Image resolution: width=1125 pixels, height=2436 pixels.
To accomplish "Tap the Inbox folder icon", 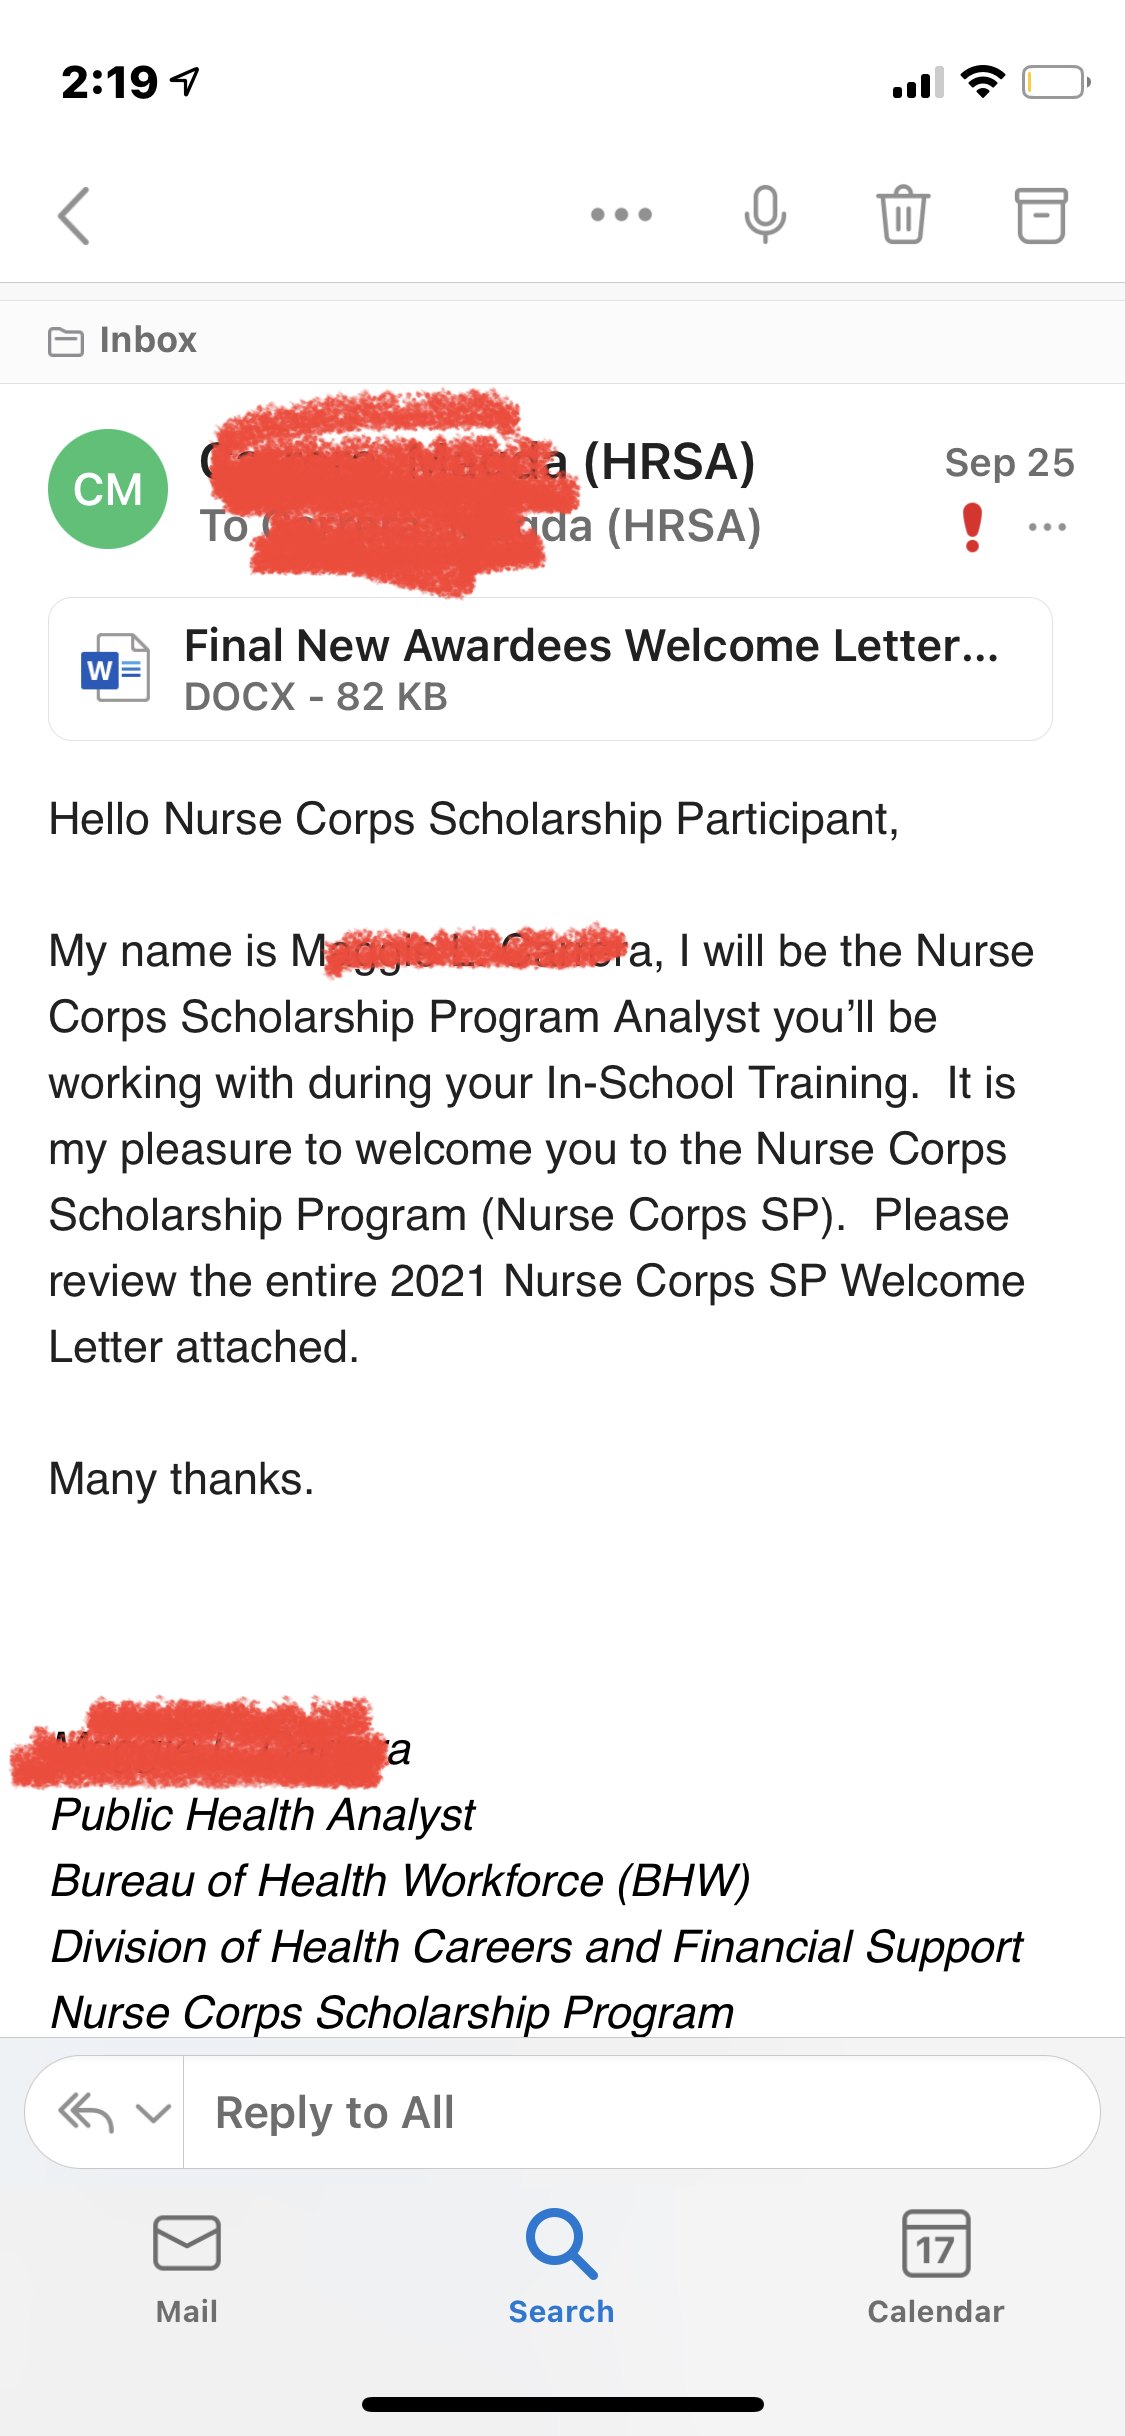I will pyautogui.click(x=66, y=341).
